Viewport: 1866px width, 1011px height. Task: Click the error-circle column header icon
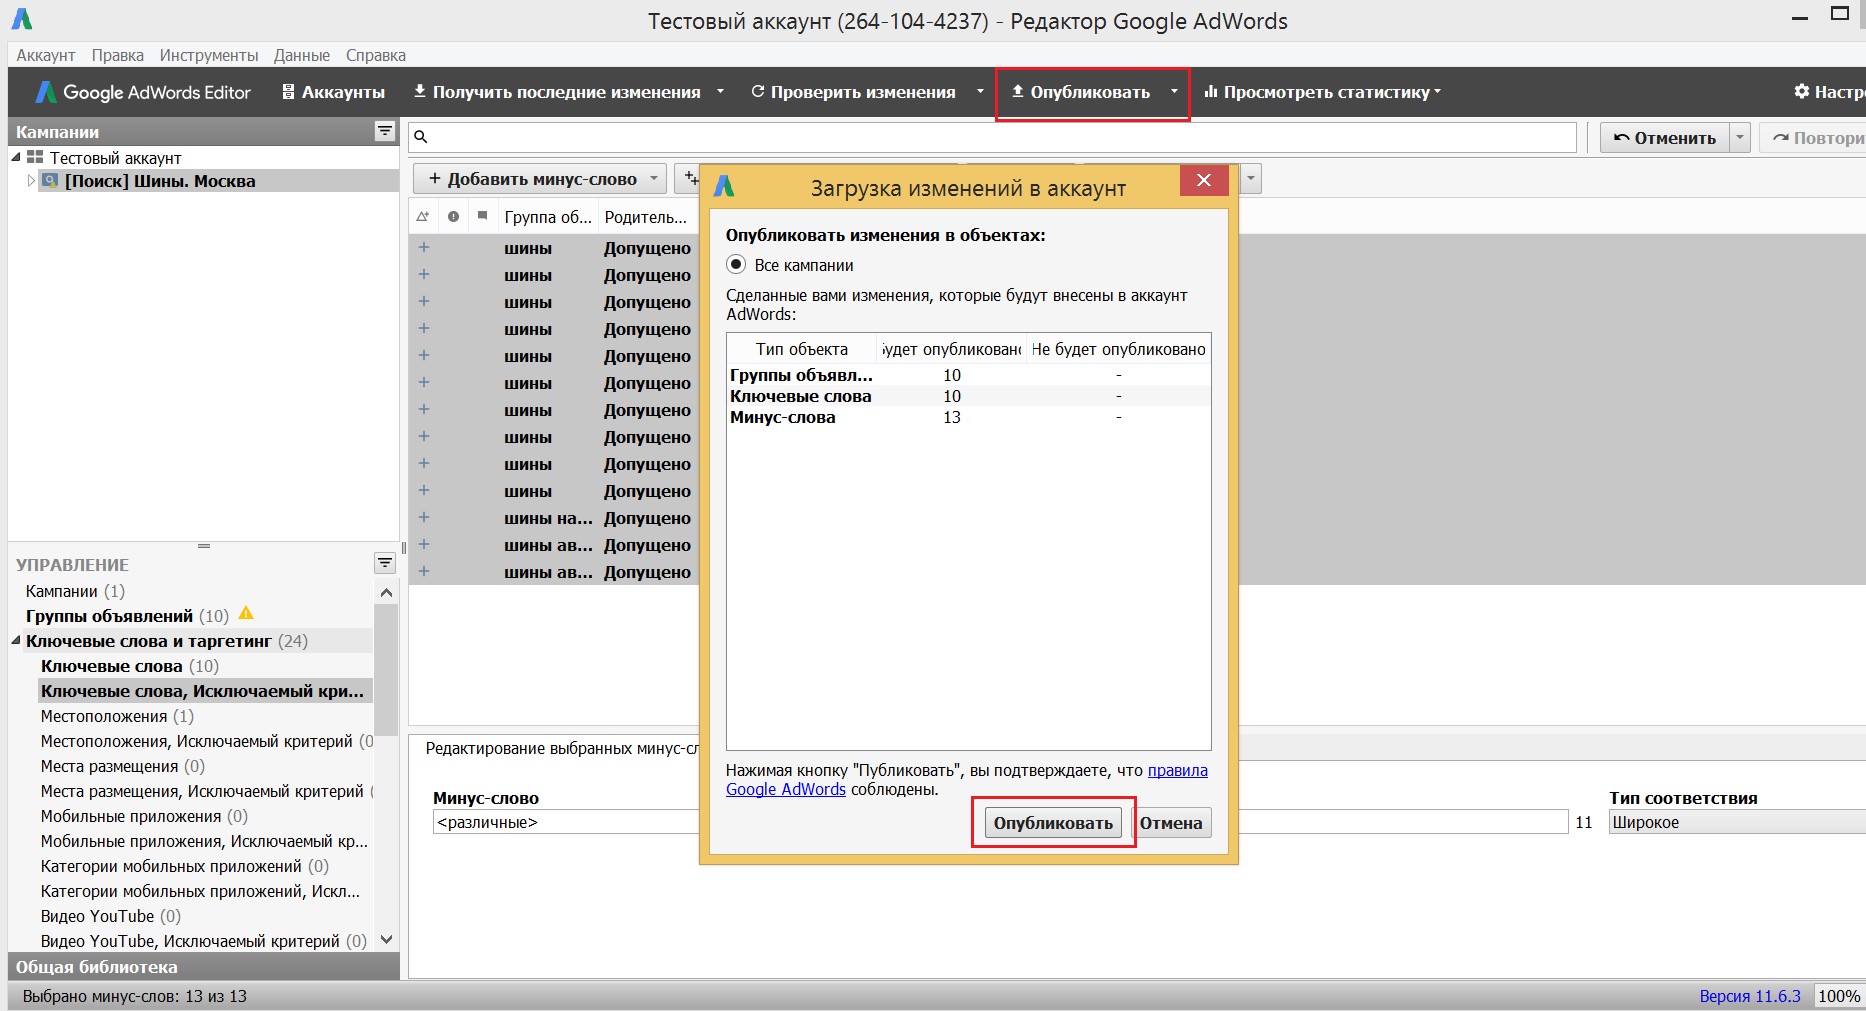click(454, 216)
